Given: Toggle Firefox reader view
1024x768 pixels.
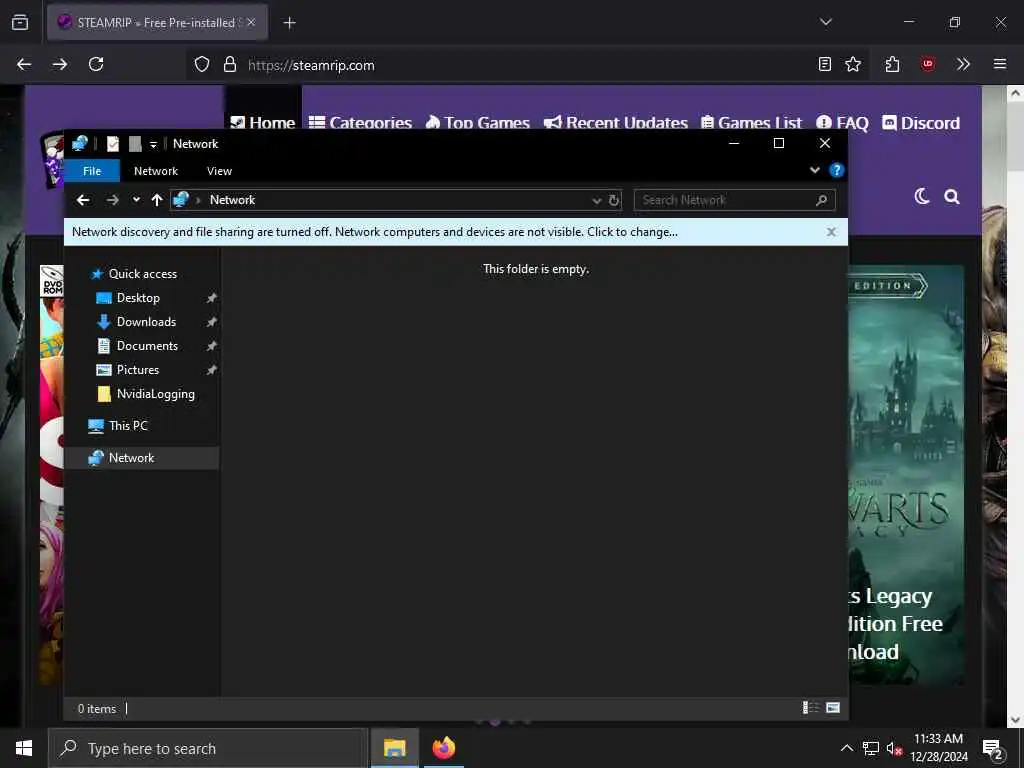Looking at the screenshot, I should tap(825, 64).
